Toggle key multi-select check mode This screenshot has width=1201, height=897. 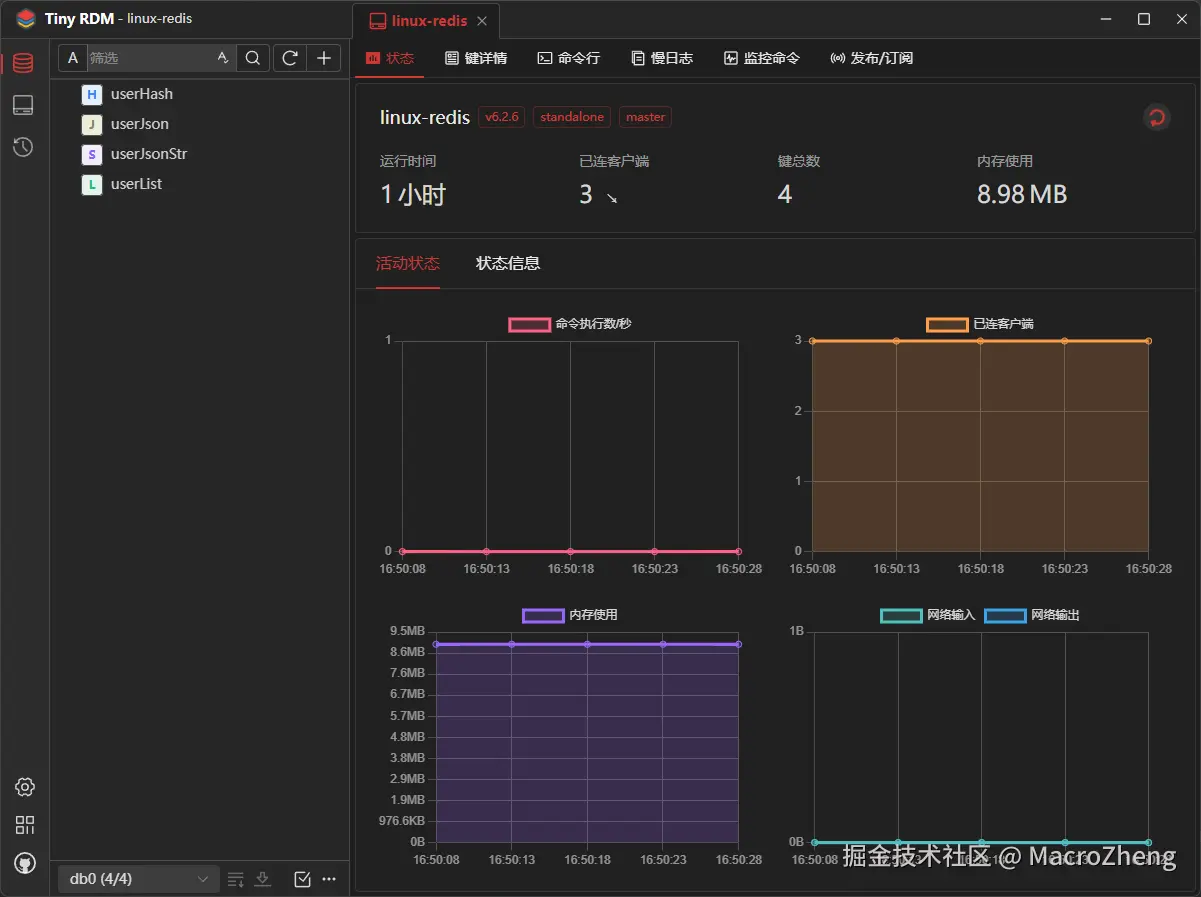303,879
